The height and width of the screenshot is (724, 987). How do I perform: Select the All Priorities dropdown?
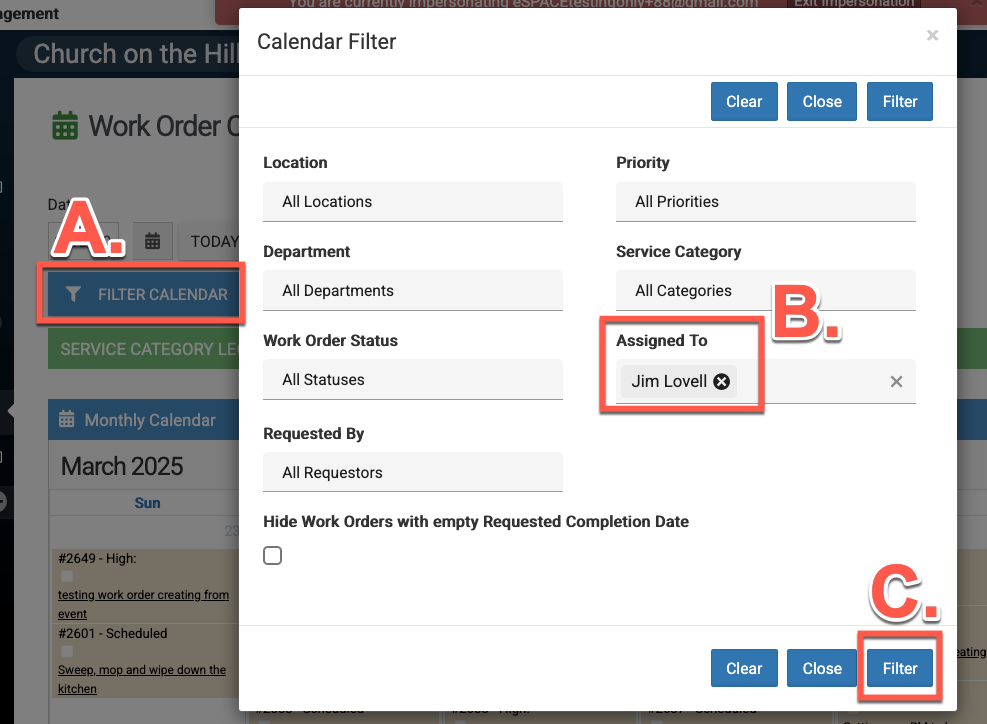click(765, 202)
